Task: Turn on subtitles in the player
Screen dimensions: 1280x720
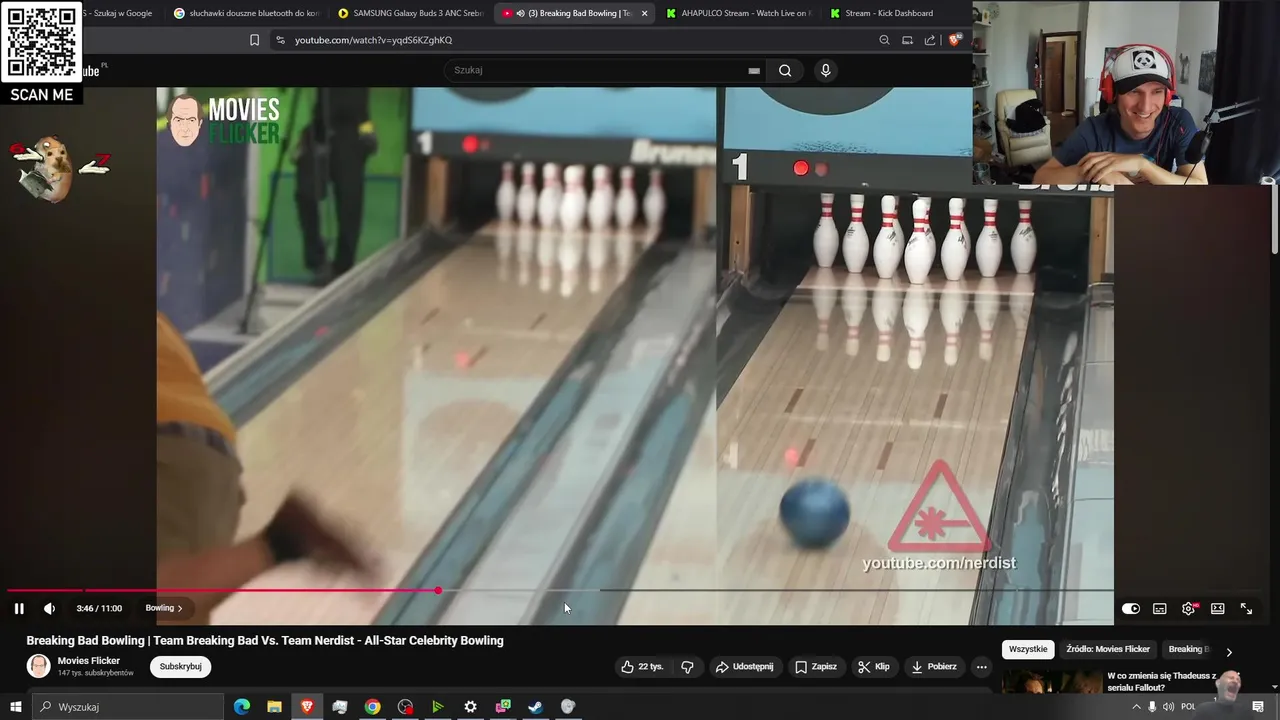Action: (x=1160, y=608)
